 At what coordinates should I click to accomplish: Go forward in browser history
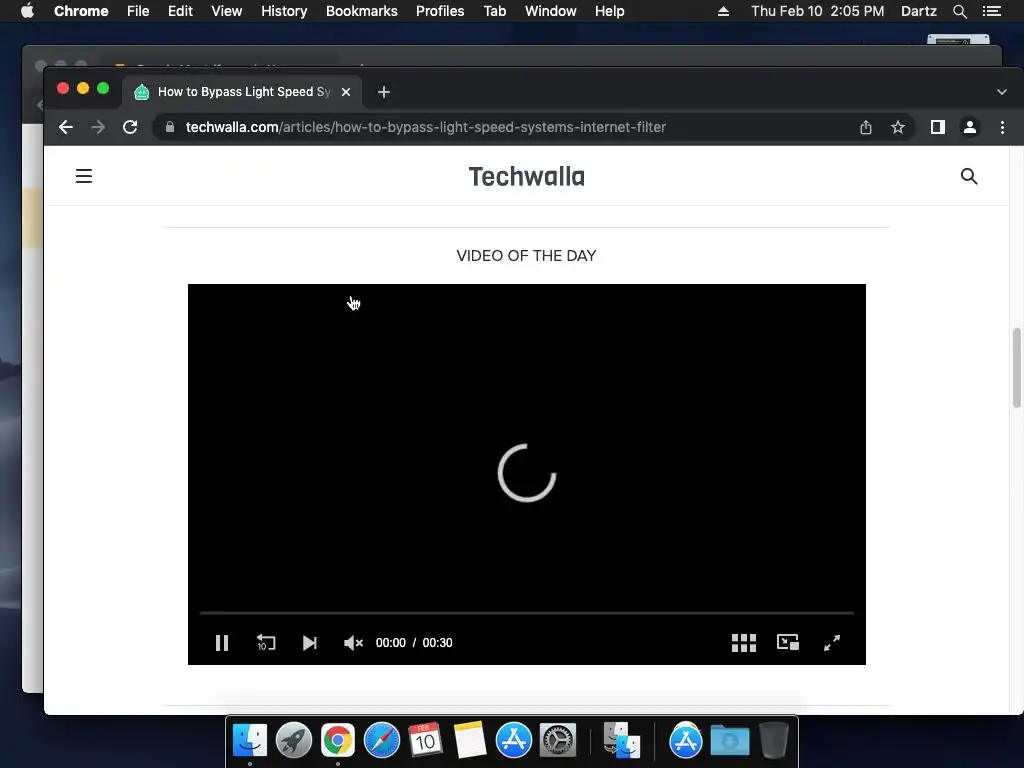coord(98,127)
